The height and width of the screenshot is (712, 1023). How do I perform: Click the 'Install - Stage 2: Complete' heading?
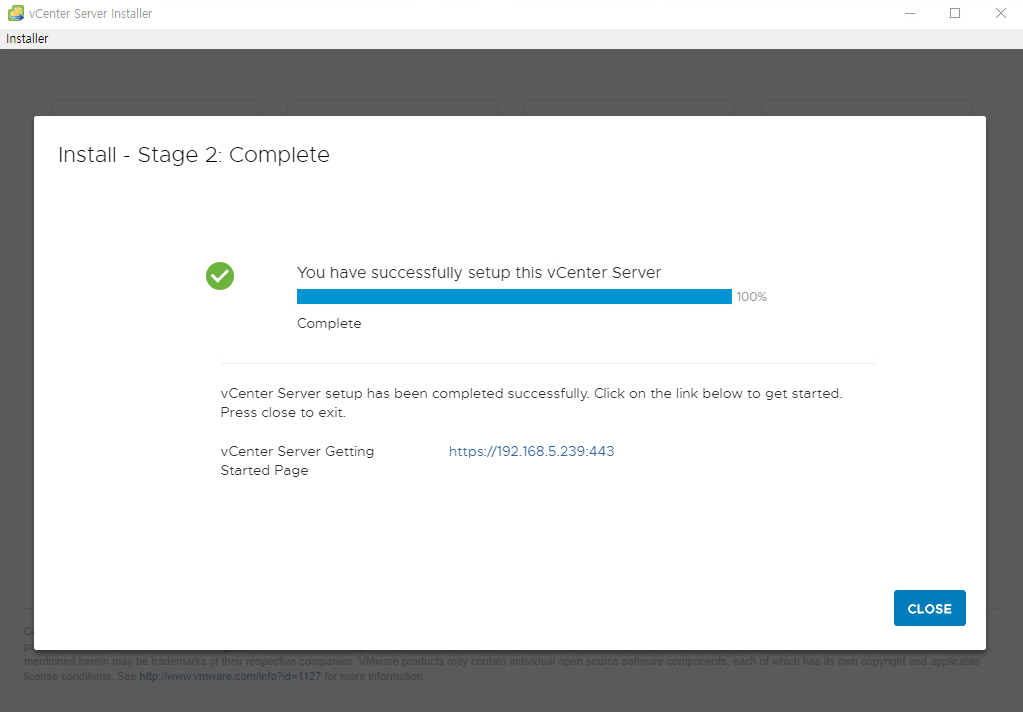(x=194, y=155)
